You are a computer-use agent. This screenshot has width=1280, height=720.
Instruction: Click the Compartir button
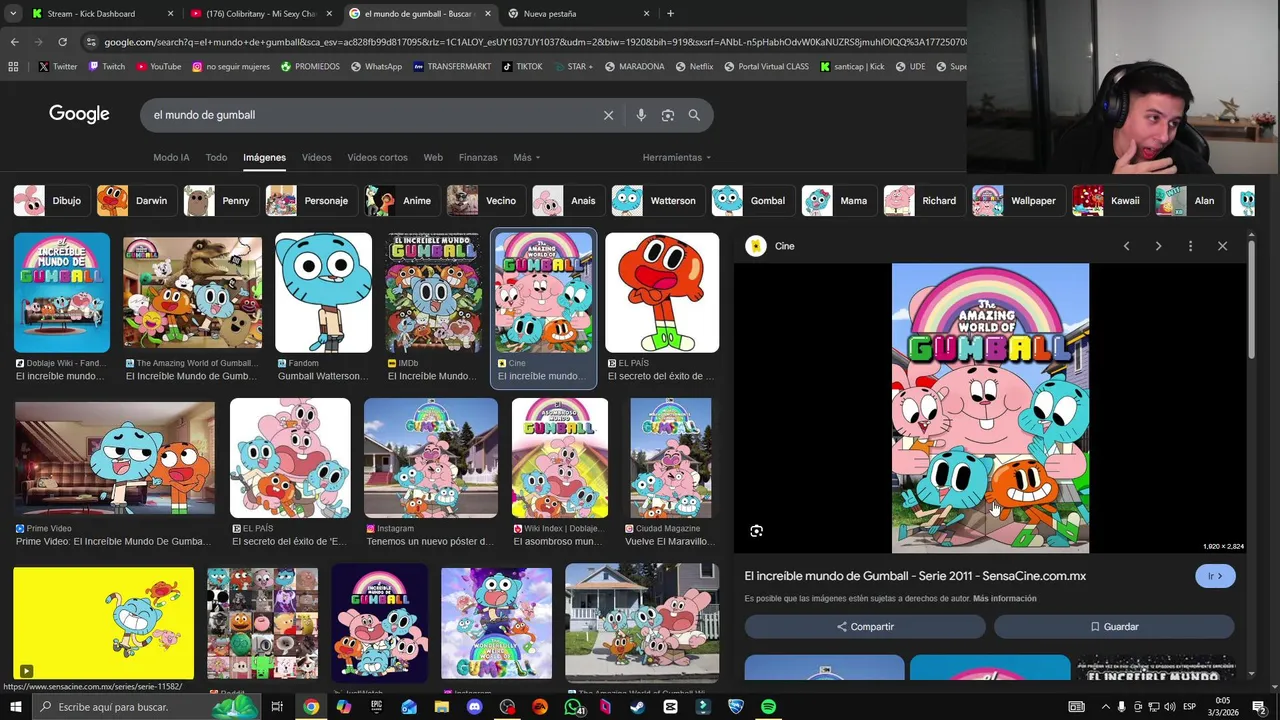pyautogui.click(x=865, y=627)
